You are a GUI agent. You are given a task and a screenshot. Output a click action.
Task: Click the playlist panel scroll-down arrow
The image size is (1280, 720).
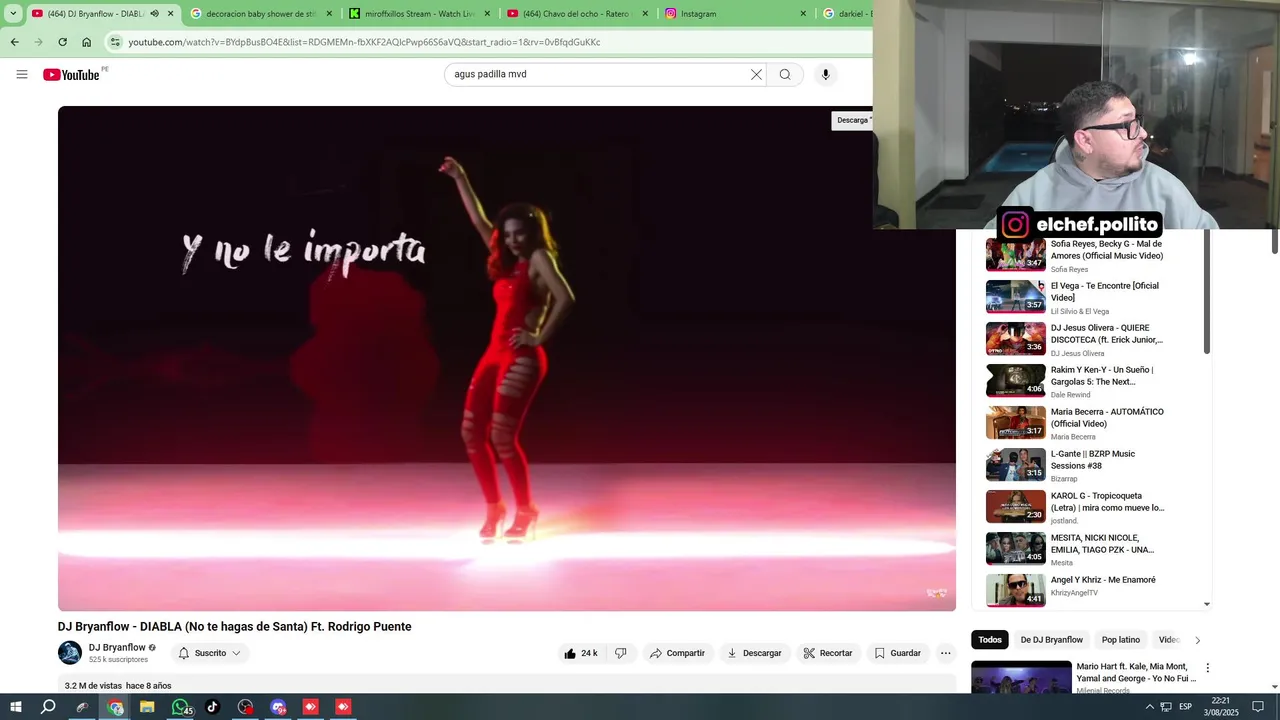click(x=1207, y=604)
